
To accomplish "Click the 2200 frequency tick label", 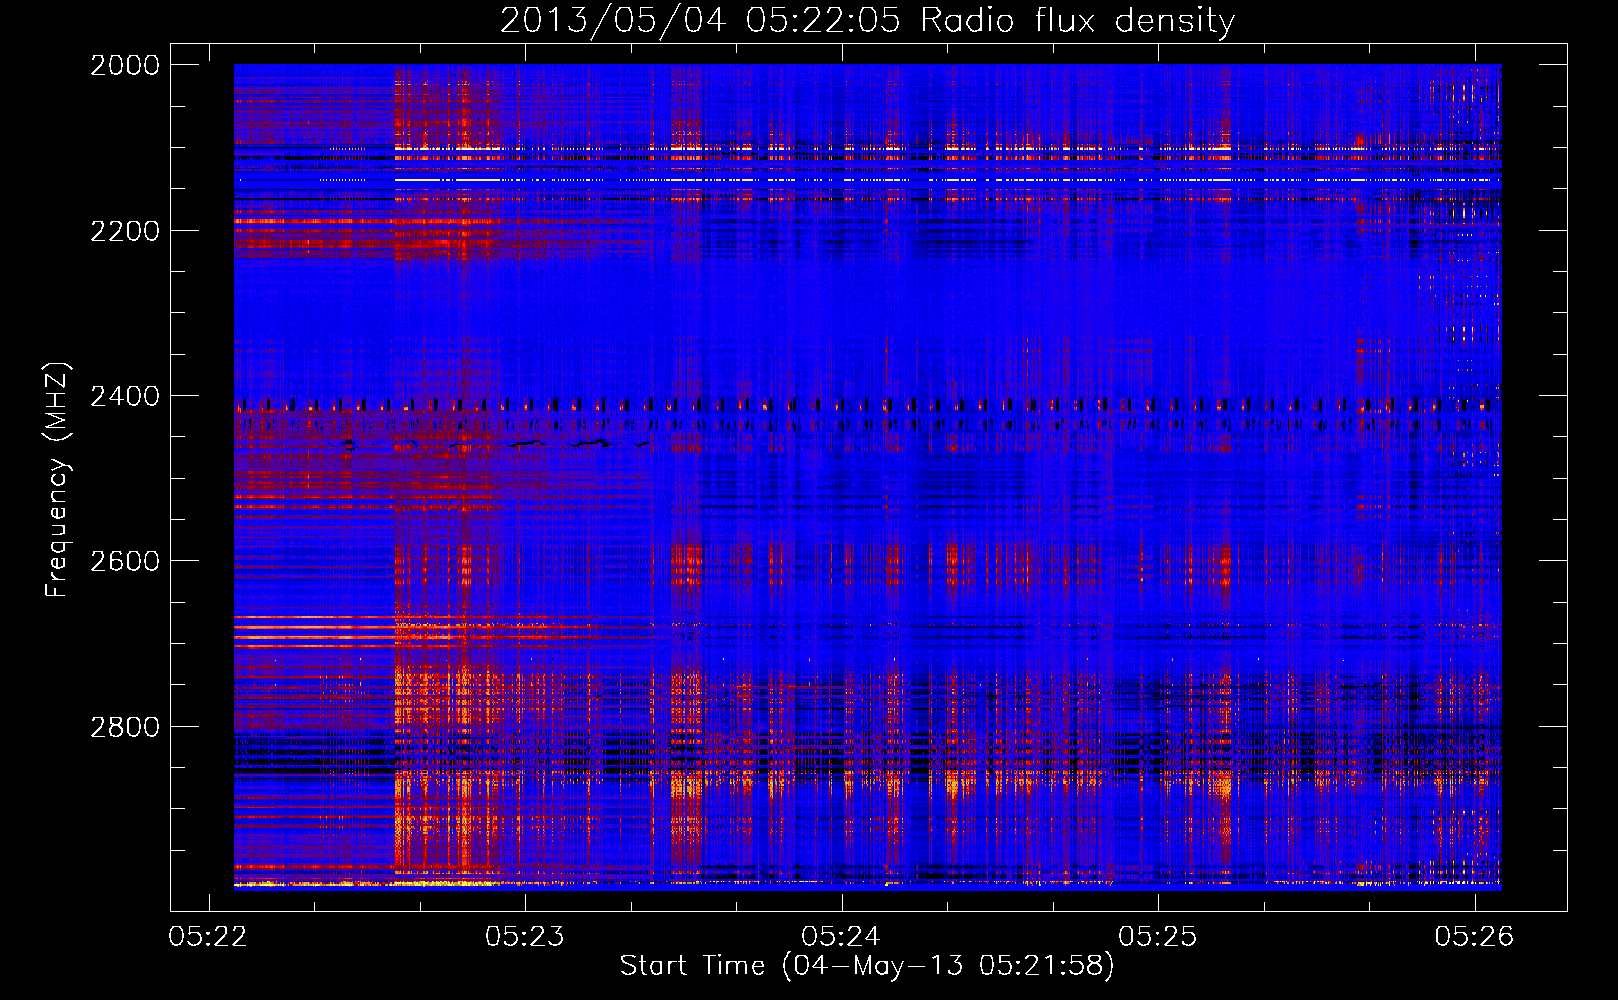I will click(125, 231).
